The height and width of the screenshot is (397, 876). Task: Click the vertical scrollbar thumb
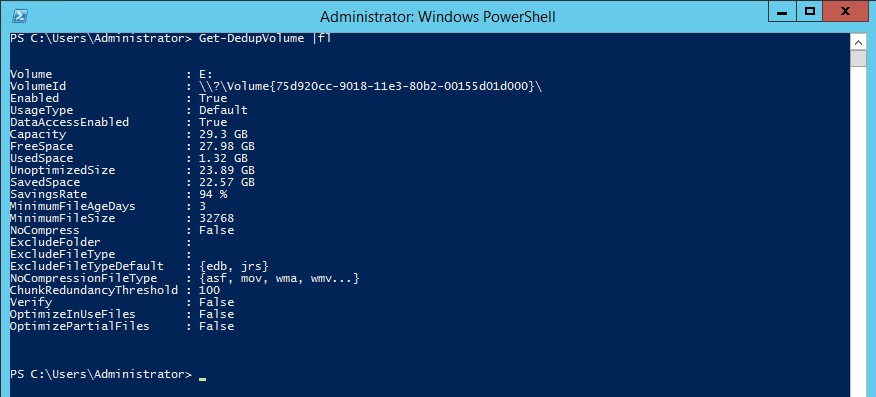[x=856, y=58]
